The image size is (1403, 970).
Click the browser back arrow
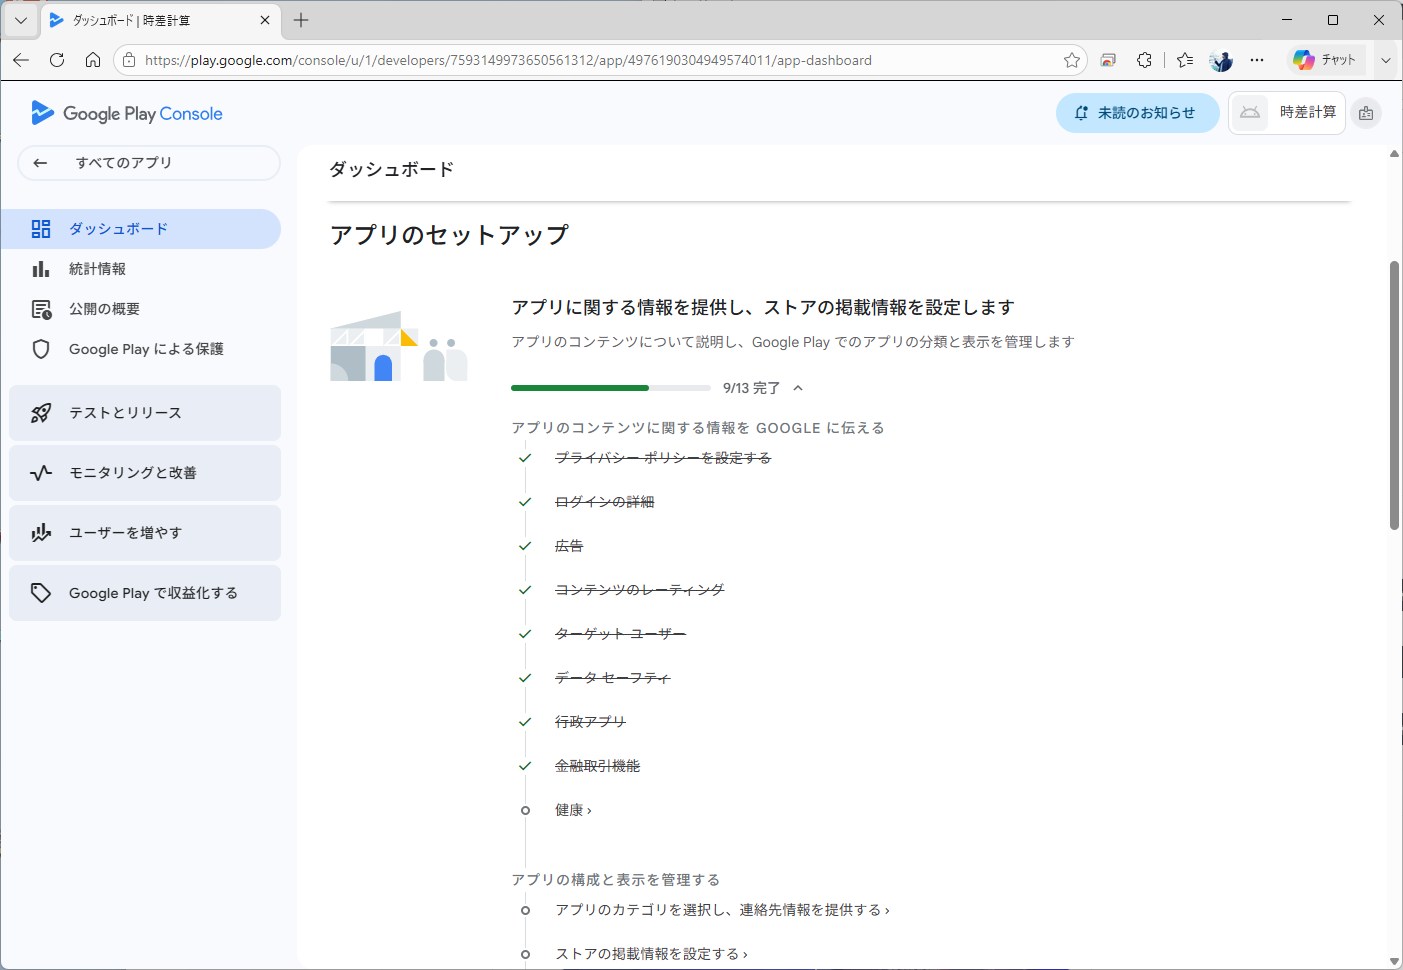(x=21, y=60)
